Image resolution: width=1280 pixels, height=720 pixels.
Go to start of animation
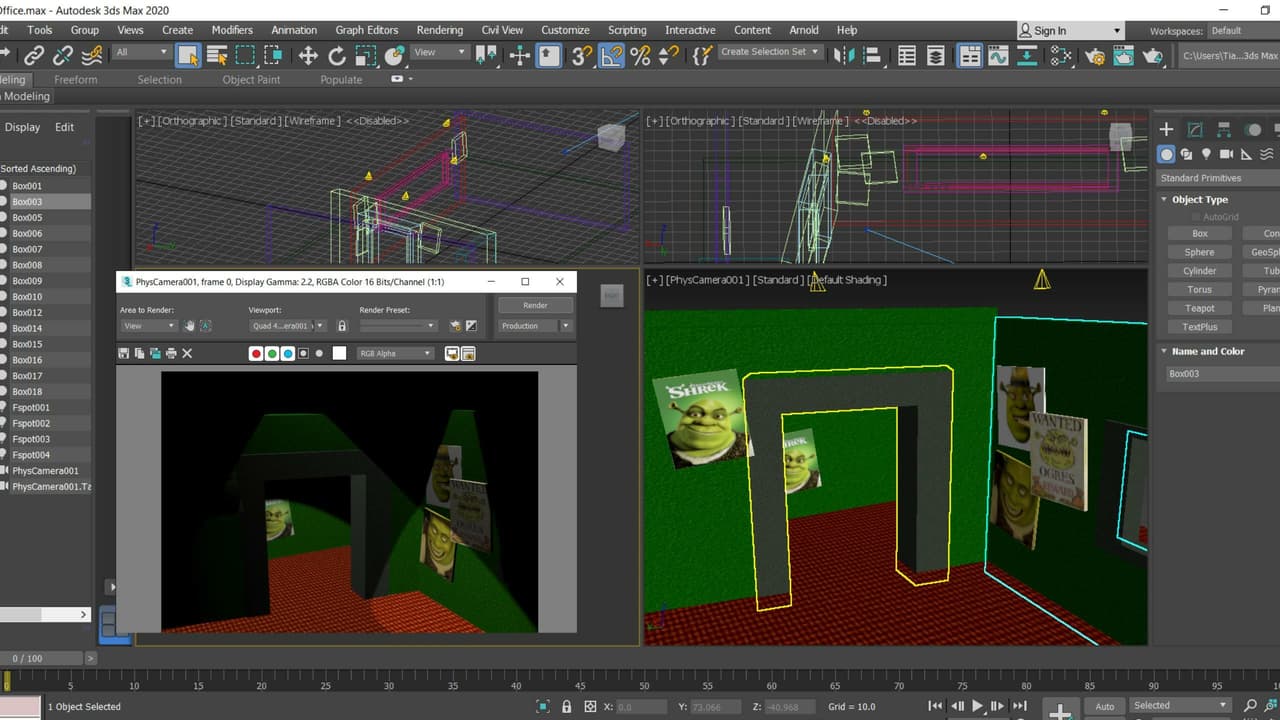tap(935, 706)
